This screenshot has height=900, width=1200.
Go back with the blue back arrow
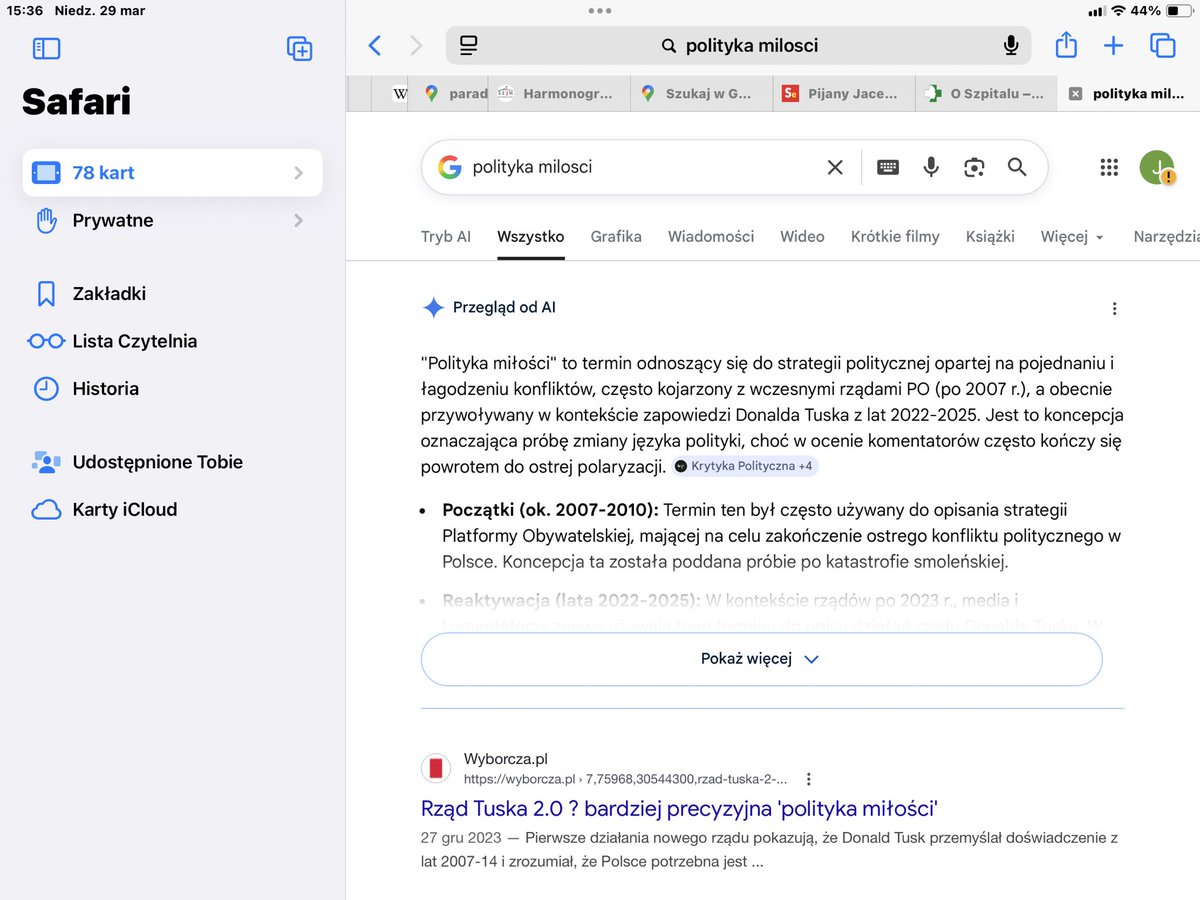coord(375,45)
